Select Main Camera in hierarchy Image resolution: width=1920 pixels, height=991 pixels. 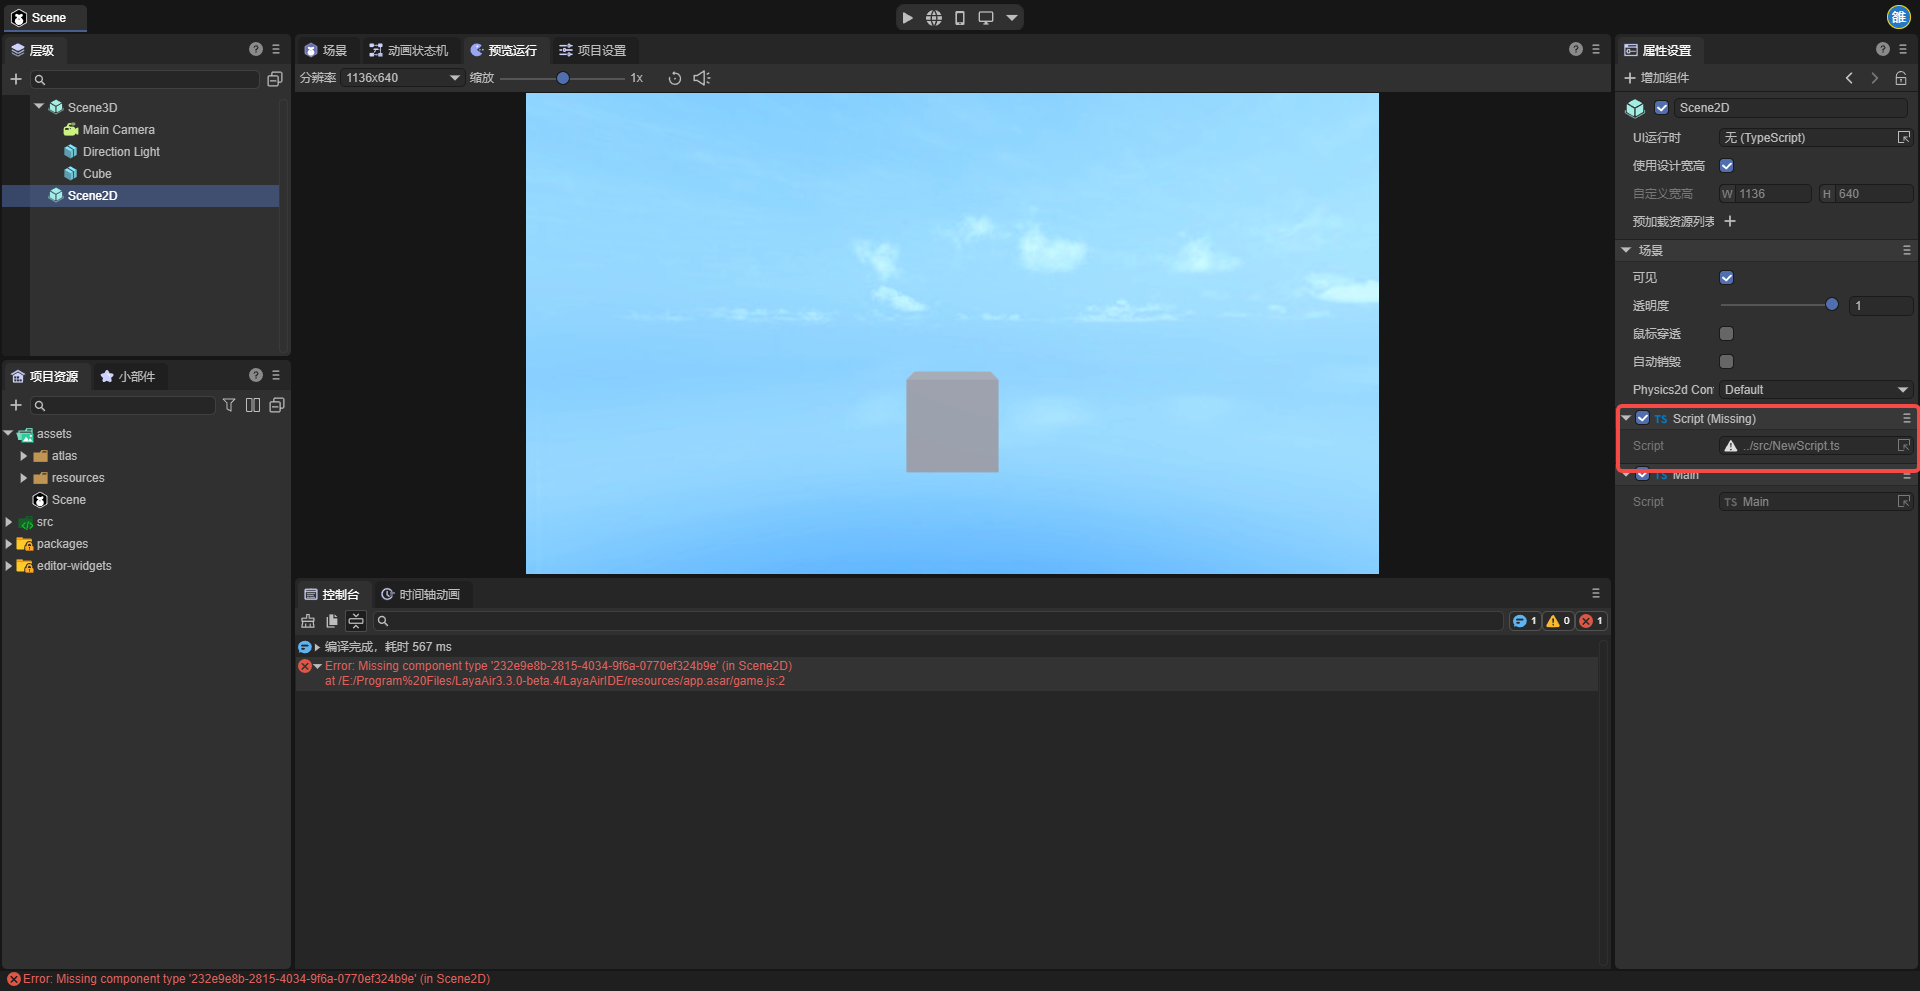click(x=118, y=130)
